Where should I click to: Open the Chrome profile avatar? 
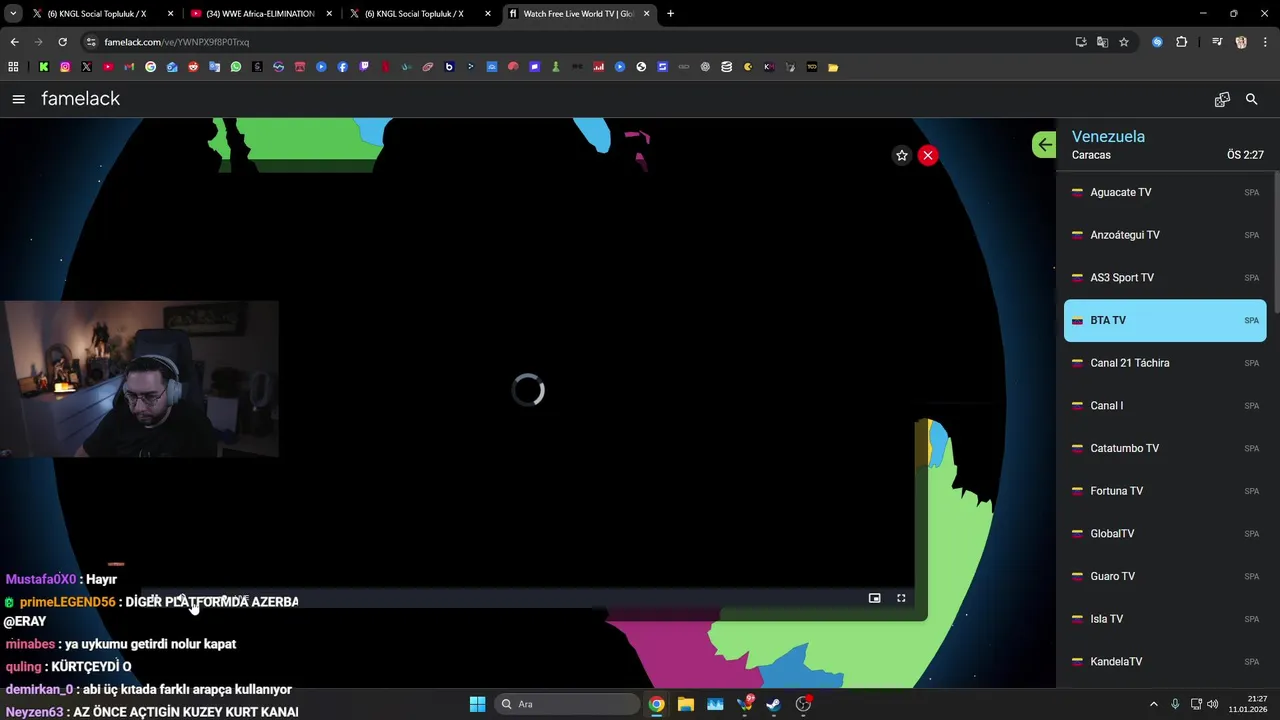1241,42
